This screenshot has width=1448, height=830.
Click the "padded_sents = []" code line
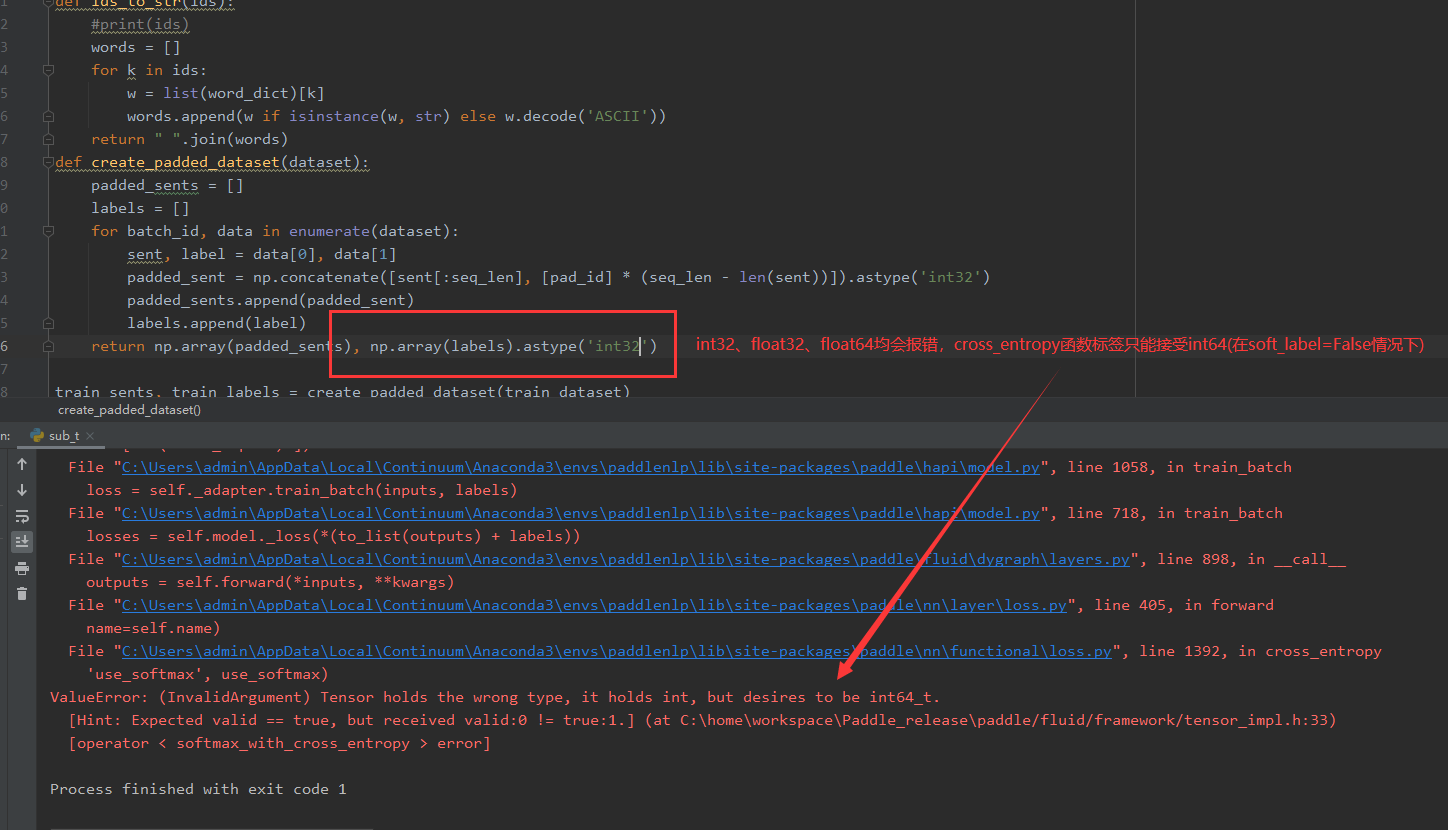point(167,185)
